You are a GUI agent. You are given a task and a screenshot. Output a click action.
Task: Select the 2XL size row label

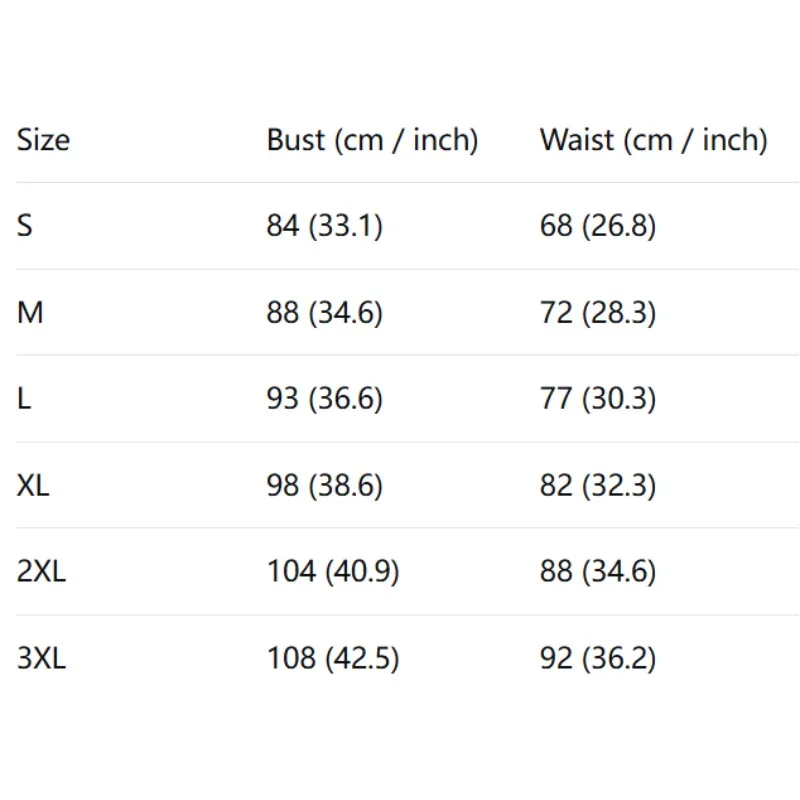[x=41, y=572]
